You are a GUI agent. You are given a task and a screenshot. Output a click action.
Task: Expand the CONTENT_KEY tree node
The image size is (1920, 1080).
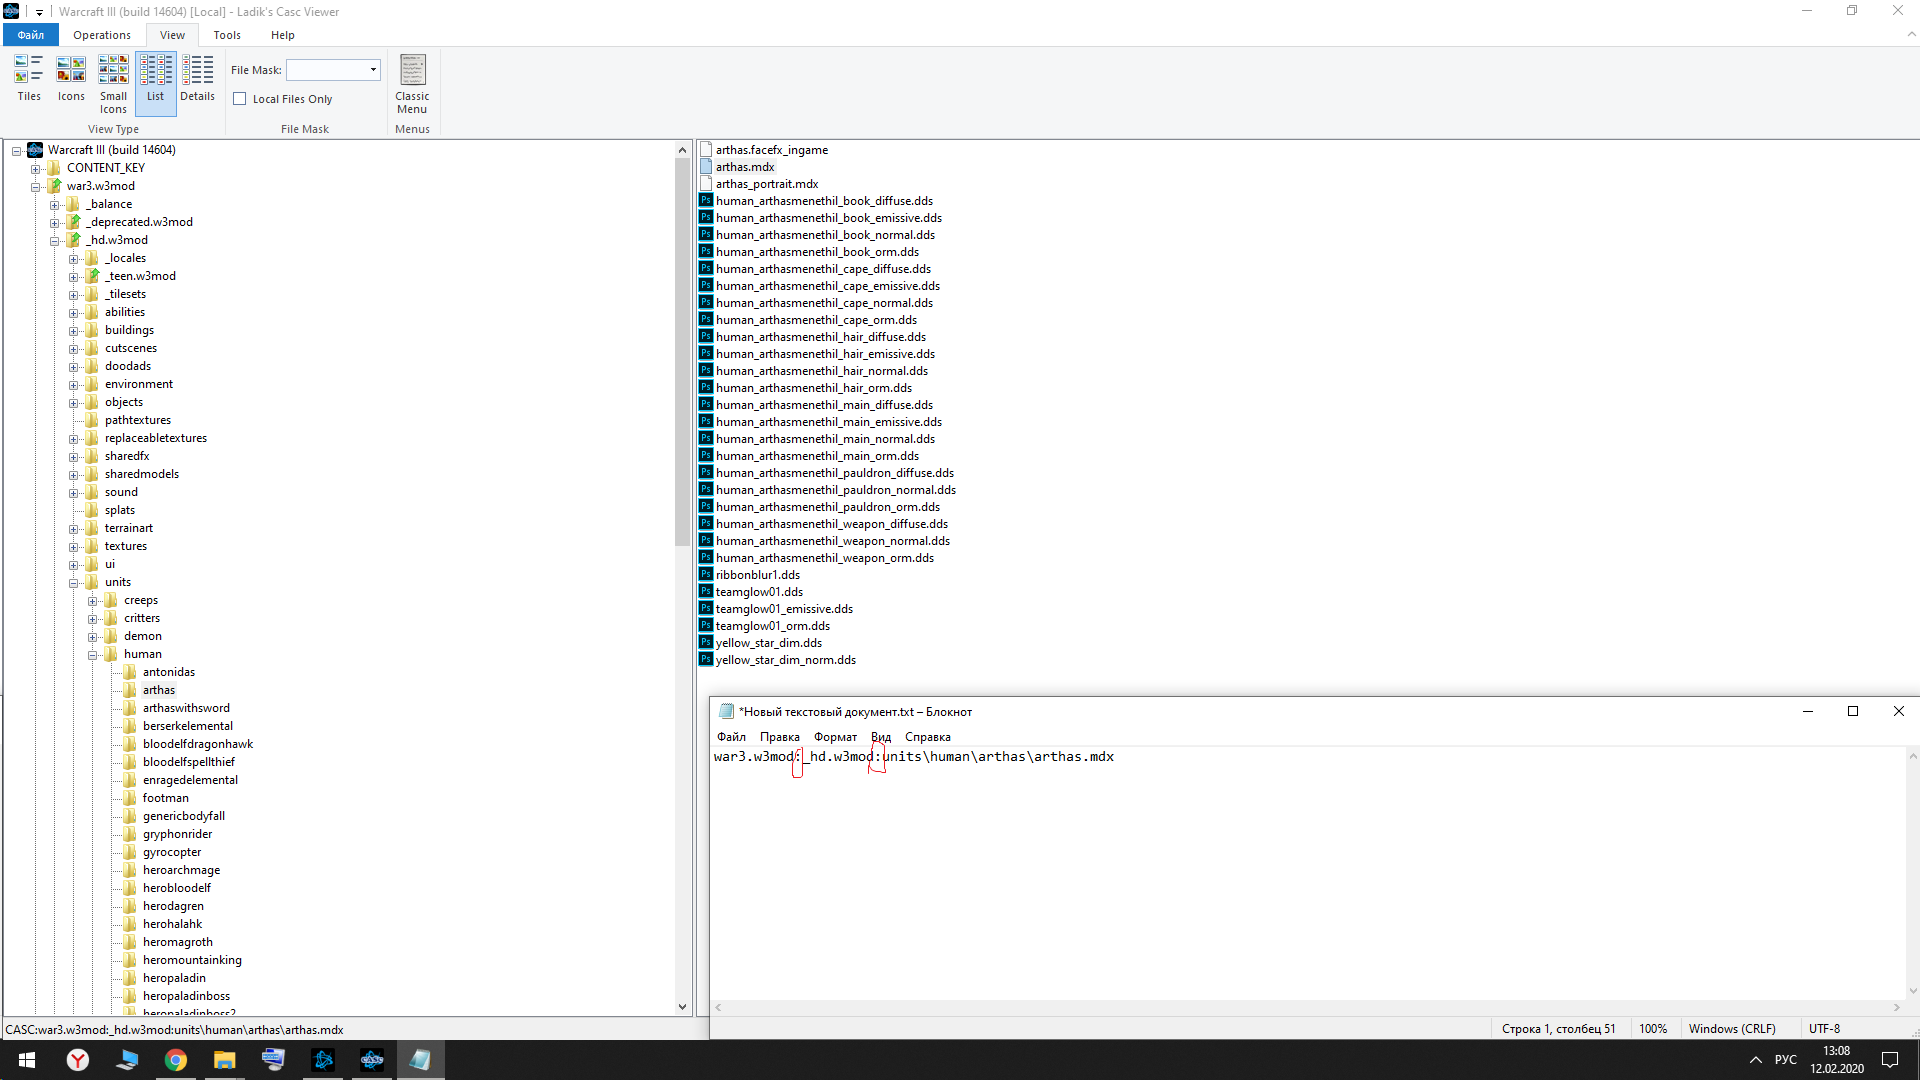[36, 169]
